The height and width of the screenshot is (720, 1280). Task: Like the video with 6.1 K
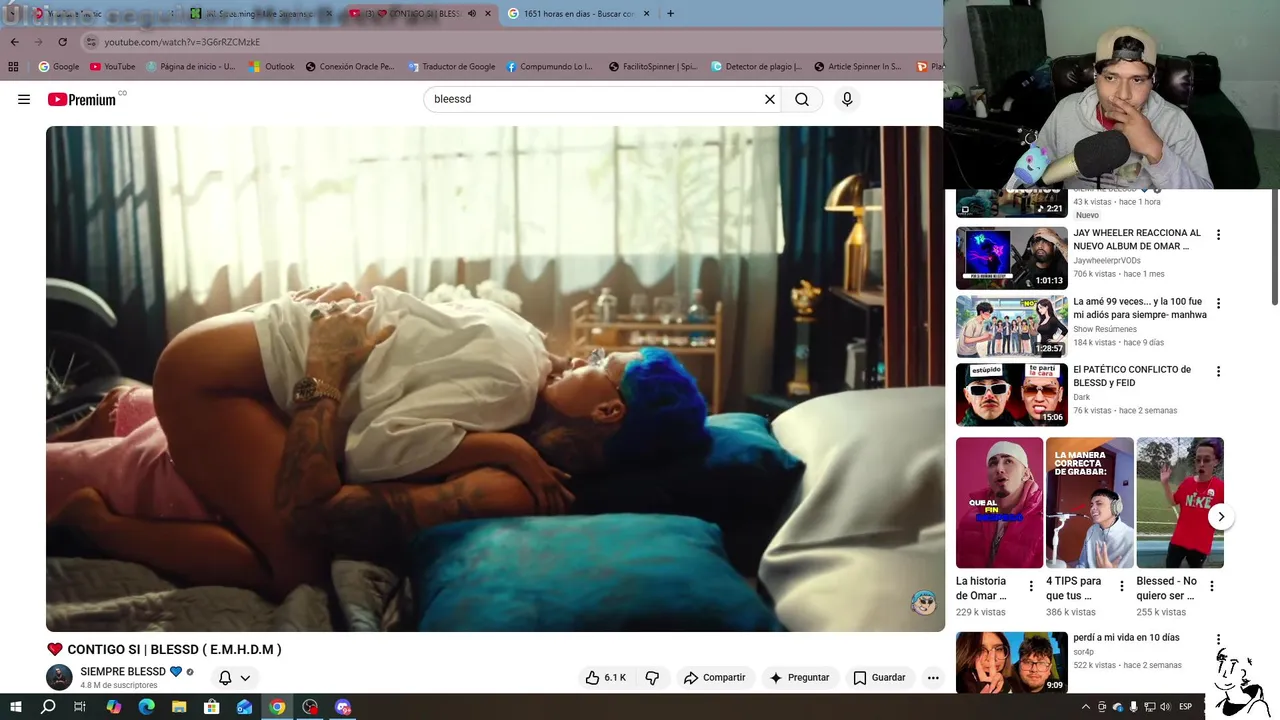coord(606,677)
